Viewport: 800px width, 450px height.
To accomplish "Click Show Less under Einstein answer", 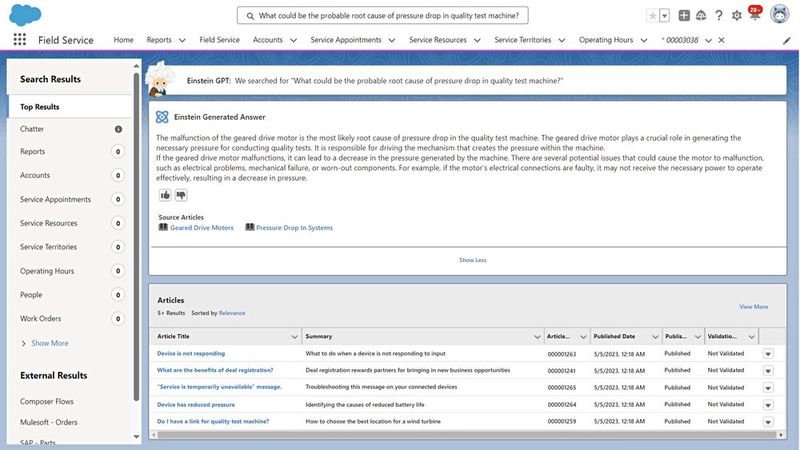I will point(473,260).
